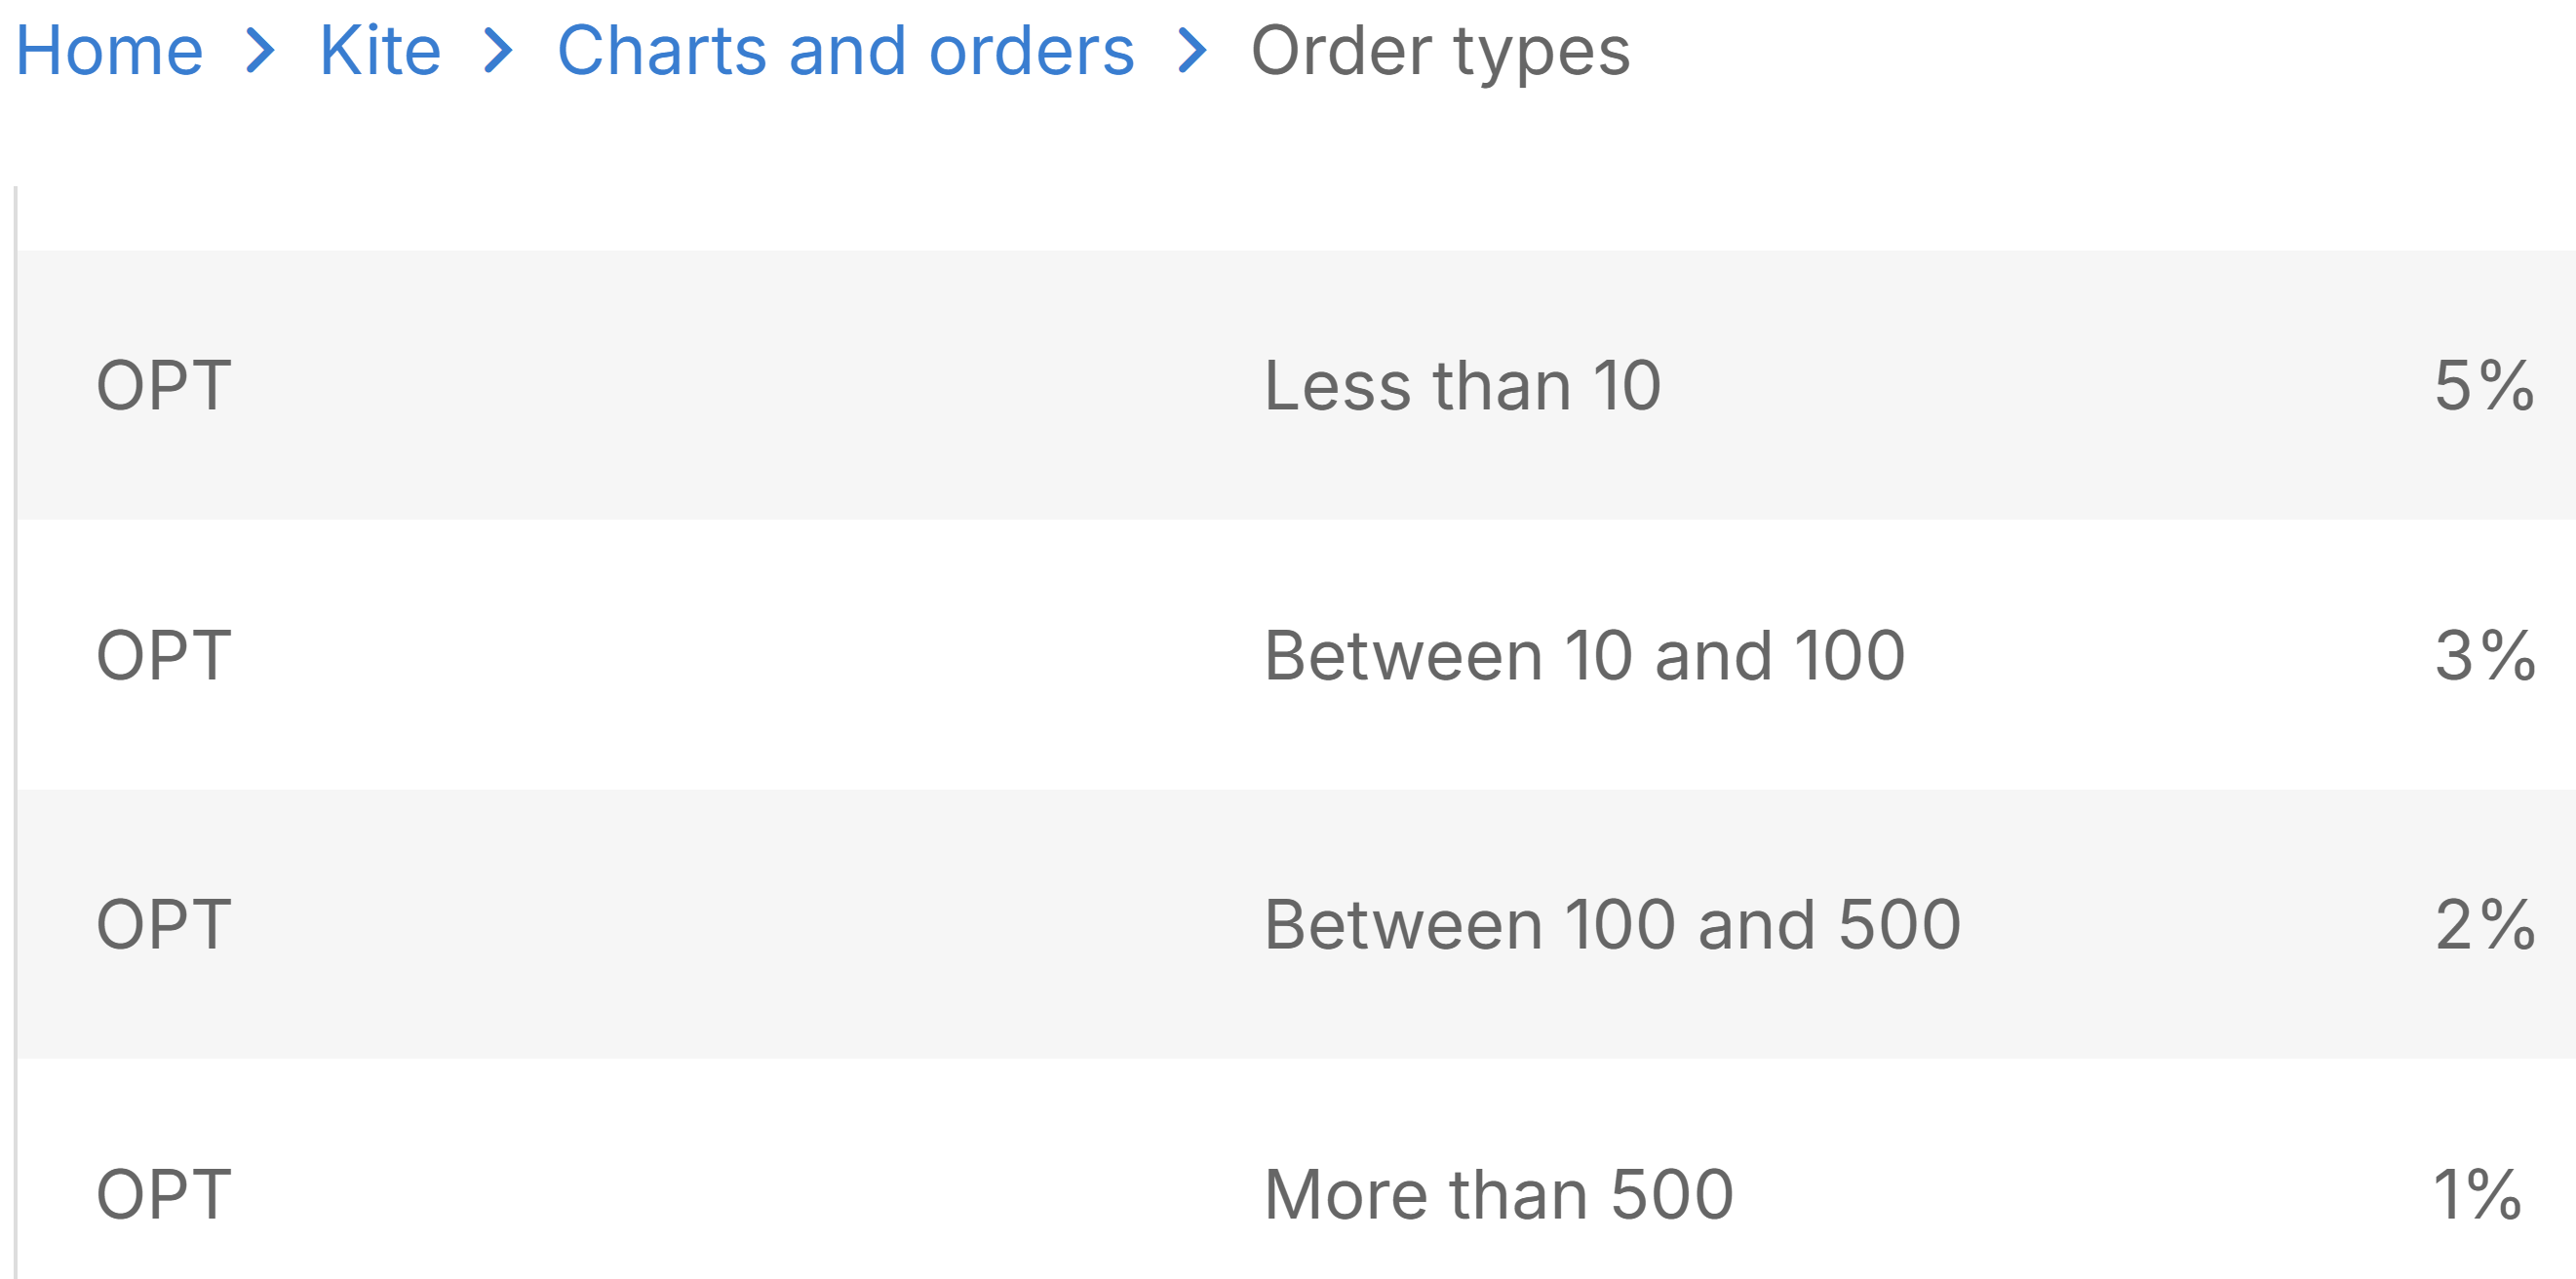The width and height of the screenshot is (2576, 1279).
Task: Click the Order types breadcrumb text
Action: coord(1440,50)
